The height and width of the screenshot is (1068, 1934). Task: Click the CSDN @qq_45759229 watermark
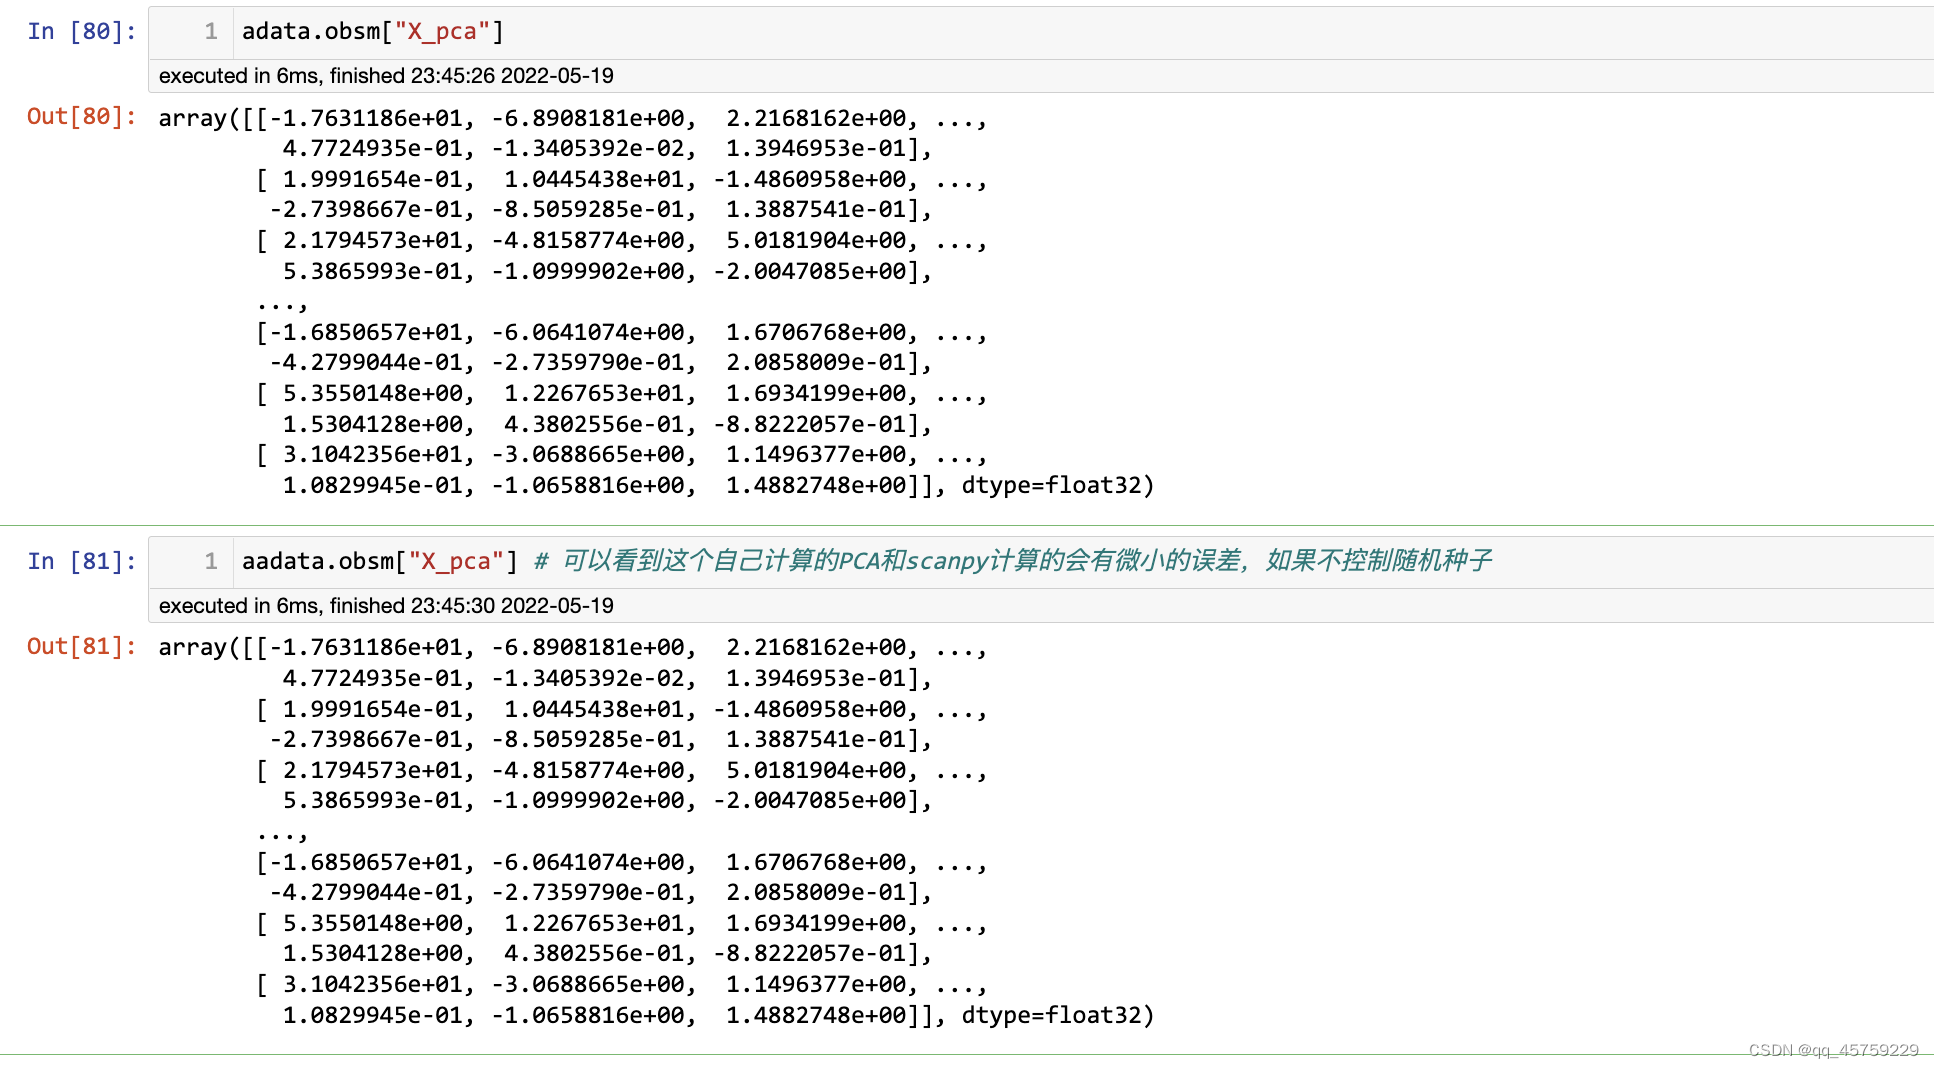pyautogui.click(x=1835, y=1052)
